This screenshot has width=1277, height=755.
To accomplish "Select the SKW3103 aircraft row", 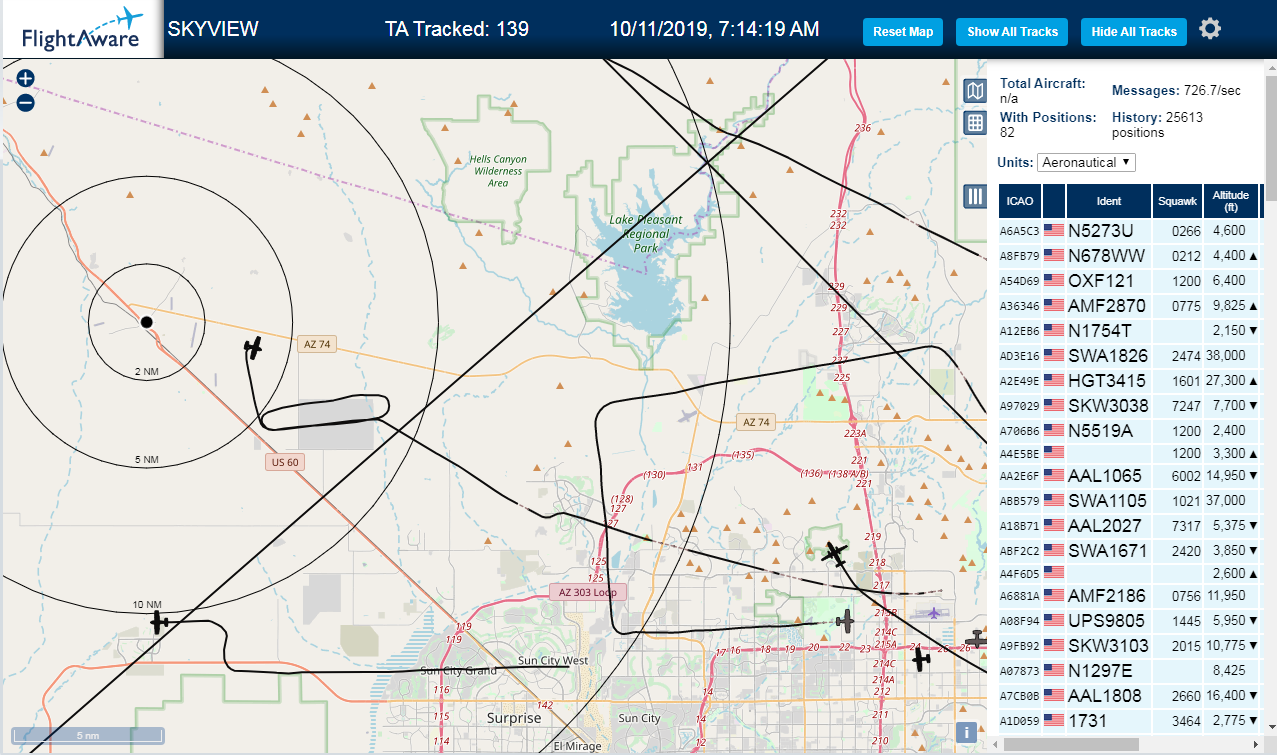I will pos(1130,645).
